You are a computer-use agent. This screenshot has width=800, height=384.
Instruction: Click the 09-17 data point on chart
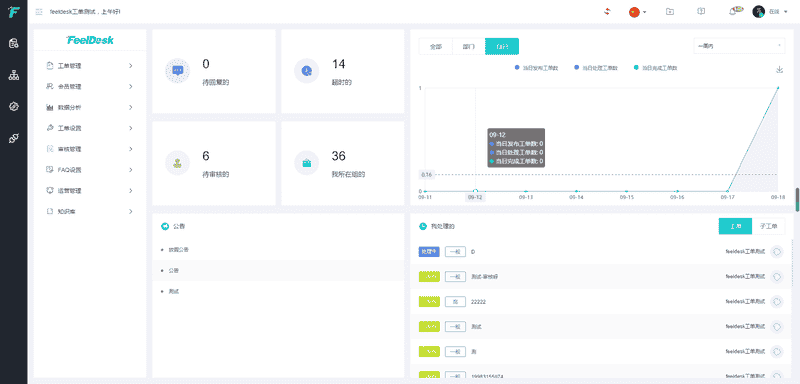click(x=727, y=191)
